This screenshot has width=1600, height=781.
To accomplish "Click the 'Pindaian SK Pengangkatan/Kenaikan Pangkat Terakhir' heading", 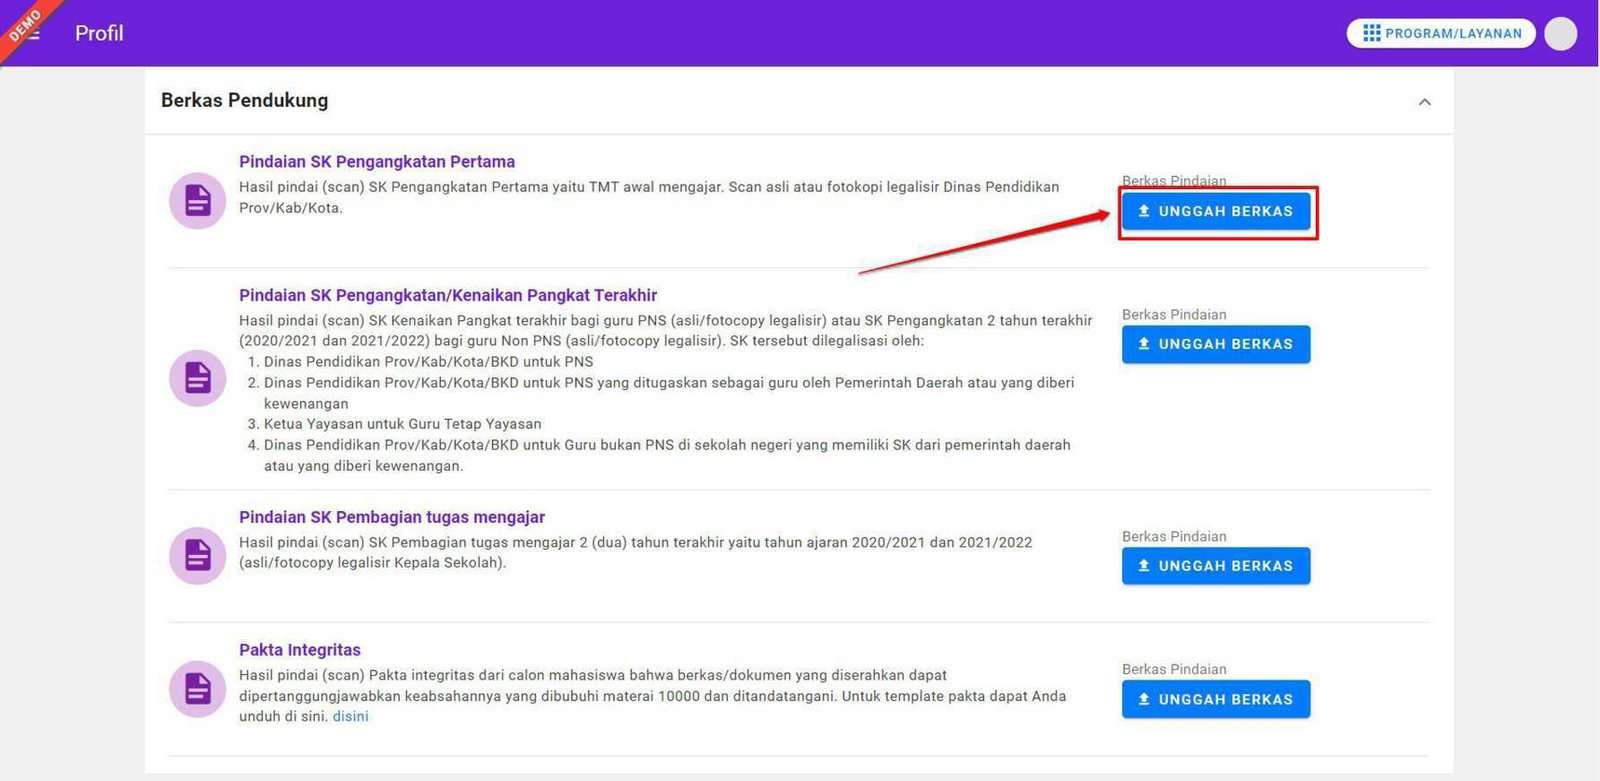I will click(448, 295).
